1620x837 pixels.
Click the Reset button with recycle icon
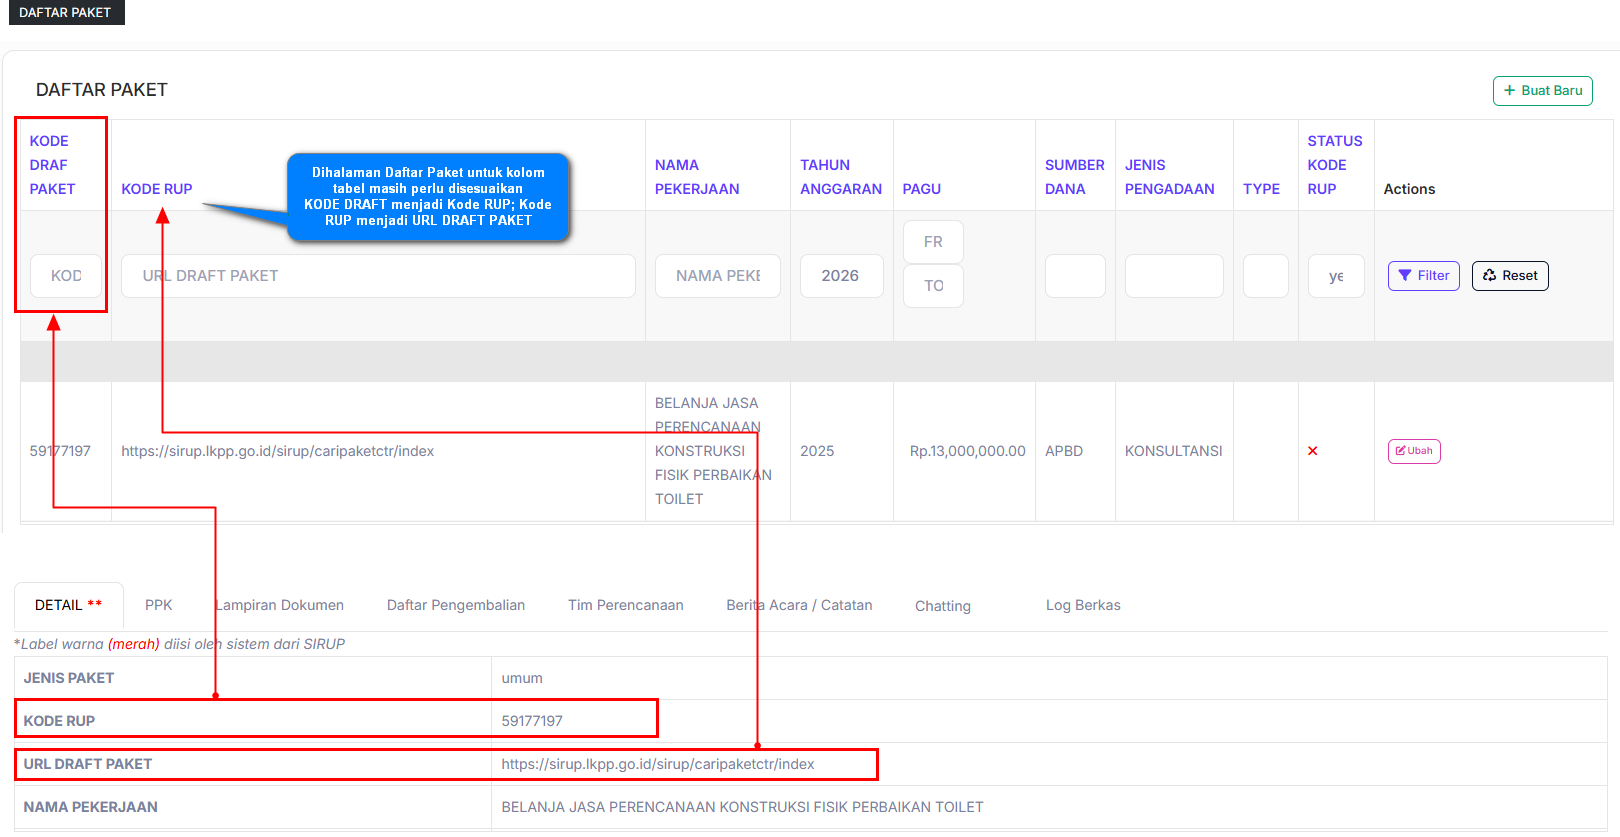tap(1509, 276)
